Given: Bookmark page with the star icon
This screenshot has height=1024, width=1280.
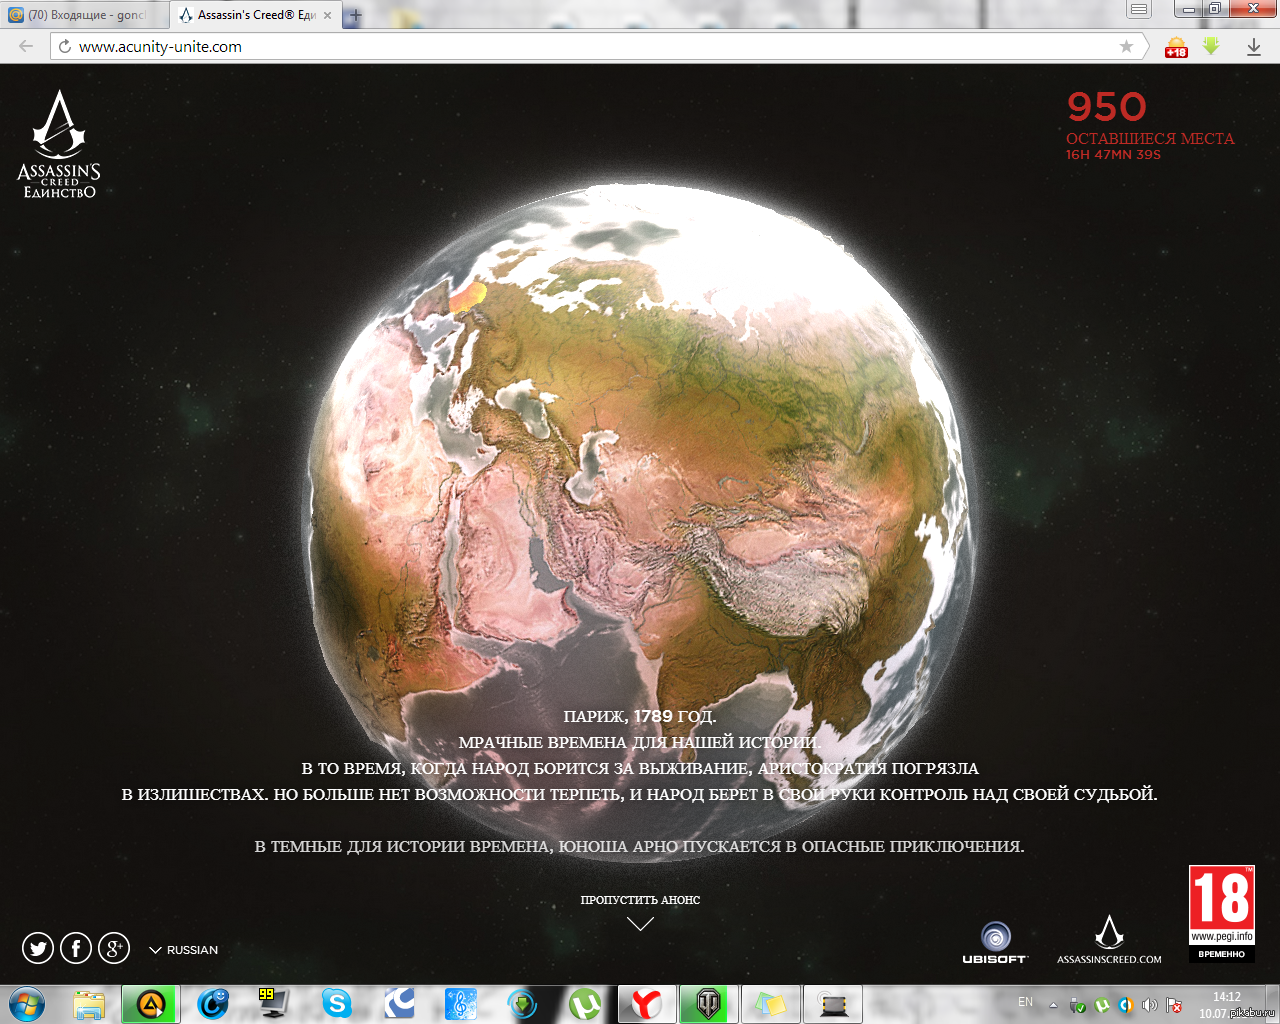Looking at the screenshot, I should [1127, 46].
